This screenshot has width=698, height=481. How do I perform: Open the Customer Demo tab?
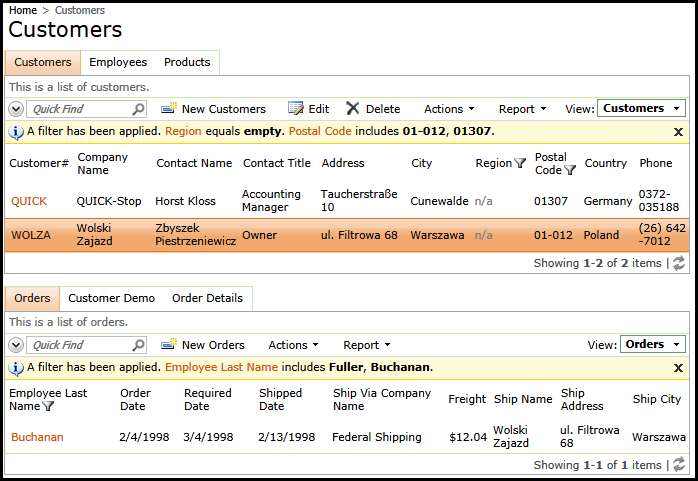click(111, 298)
